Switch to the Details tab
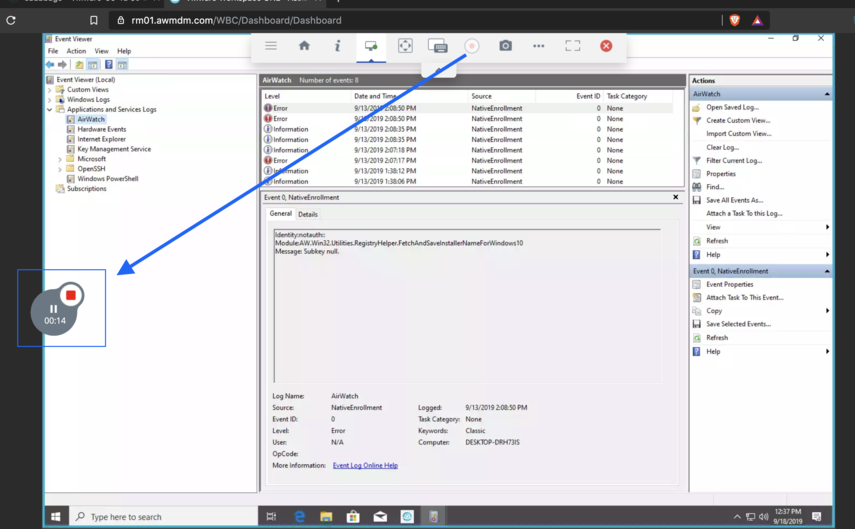855x529 pixels. 308,214
